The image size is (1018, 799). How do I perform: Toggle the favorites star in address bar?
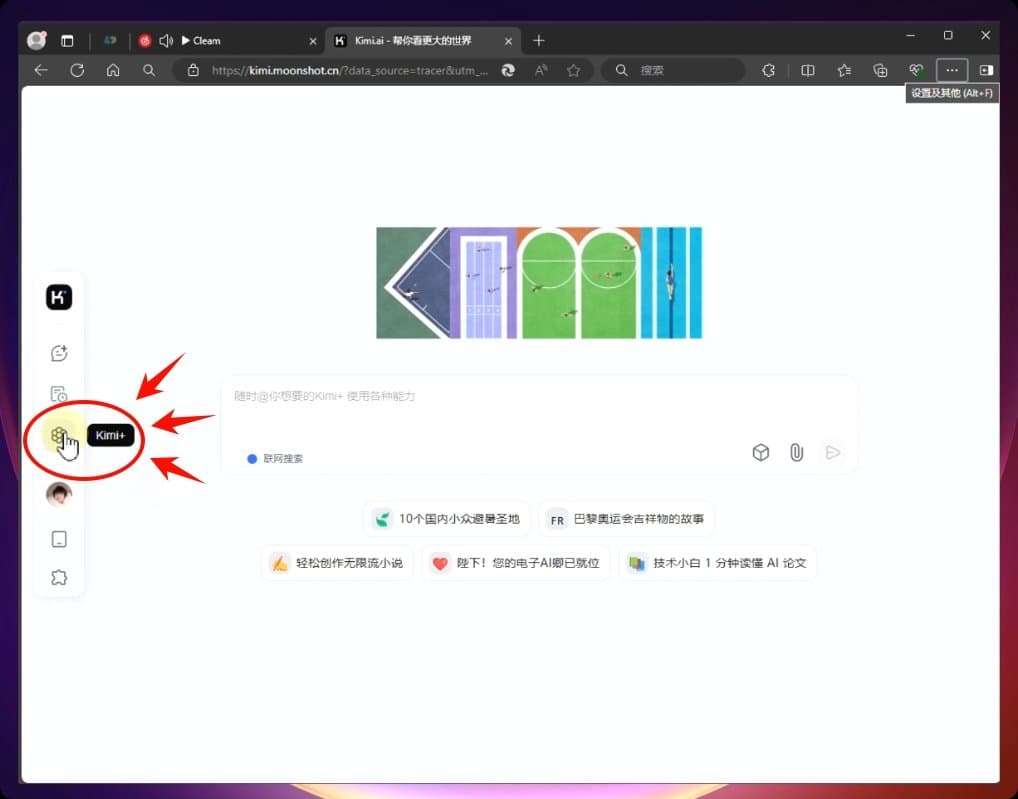click(572, 70)
